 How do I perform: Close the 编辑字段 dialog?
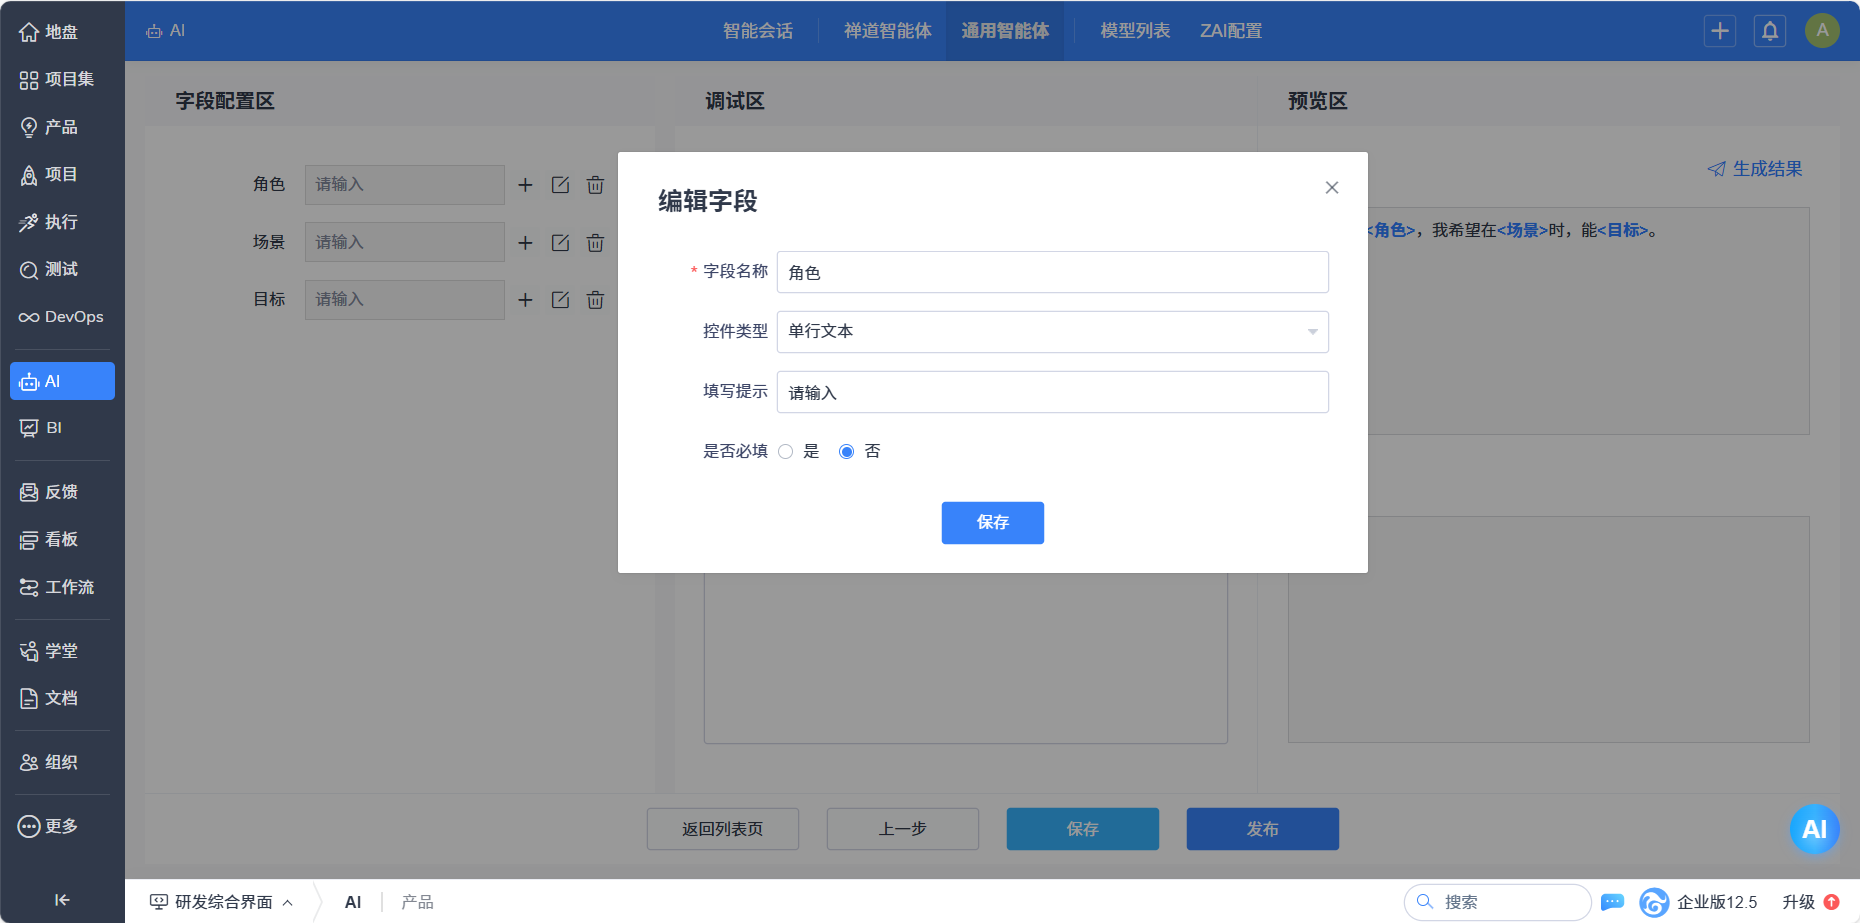tap(1331, 188)
